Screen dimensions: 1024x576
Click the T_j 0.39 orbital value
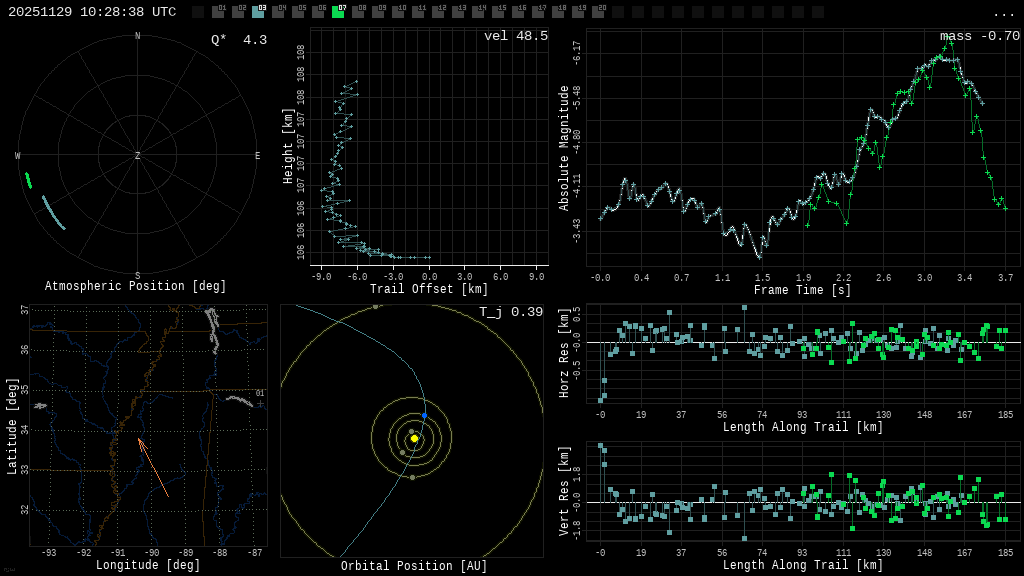pos(510,312)
